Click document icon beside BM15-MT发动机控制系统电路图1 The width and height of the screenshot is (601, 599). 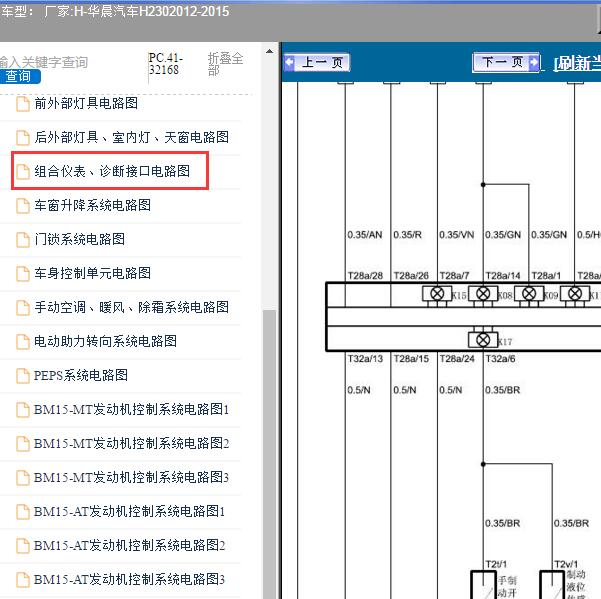(x=23, y=410)
